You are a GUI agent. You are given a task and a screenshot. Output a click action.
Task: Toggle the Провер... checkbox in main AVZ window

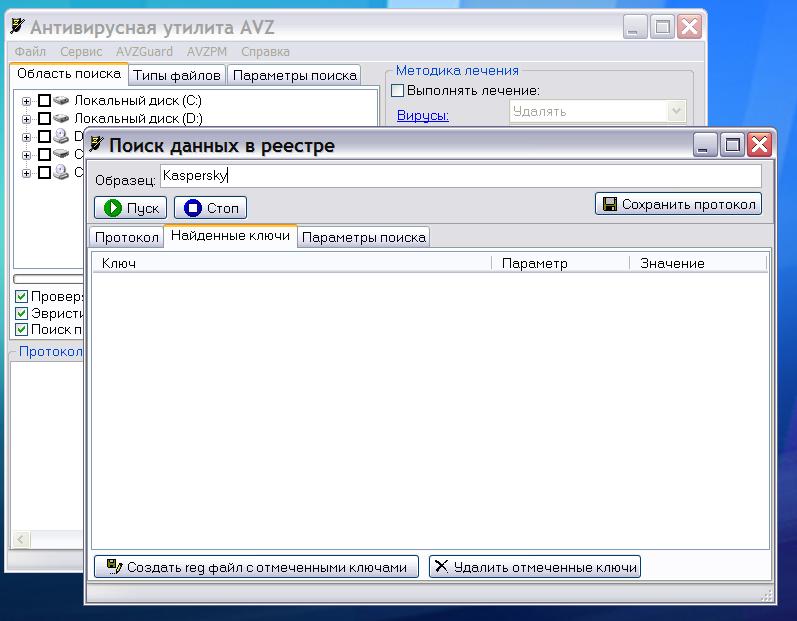click(x=21, y=296)
